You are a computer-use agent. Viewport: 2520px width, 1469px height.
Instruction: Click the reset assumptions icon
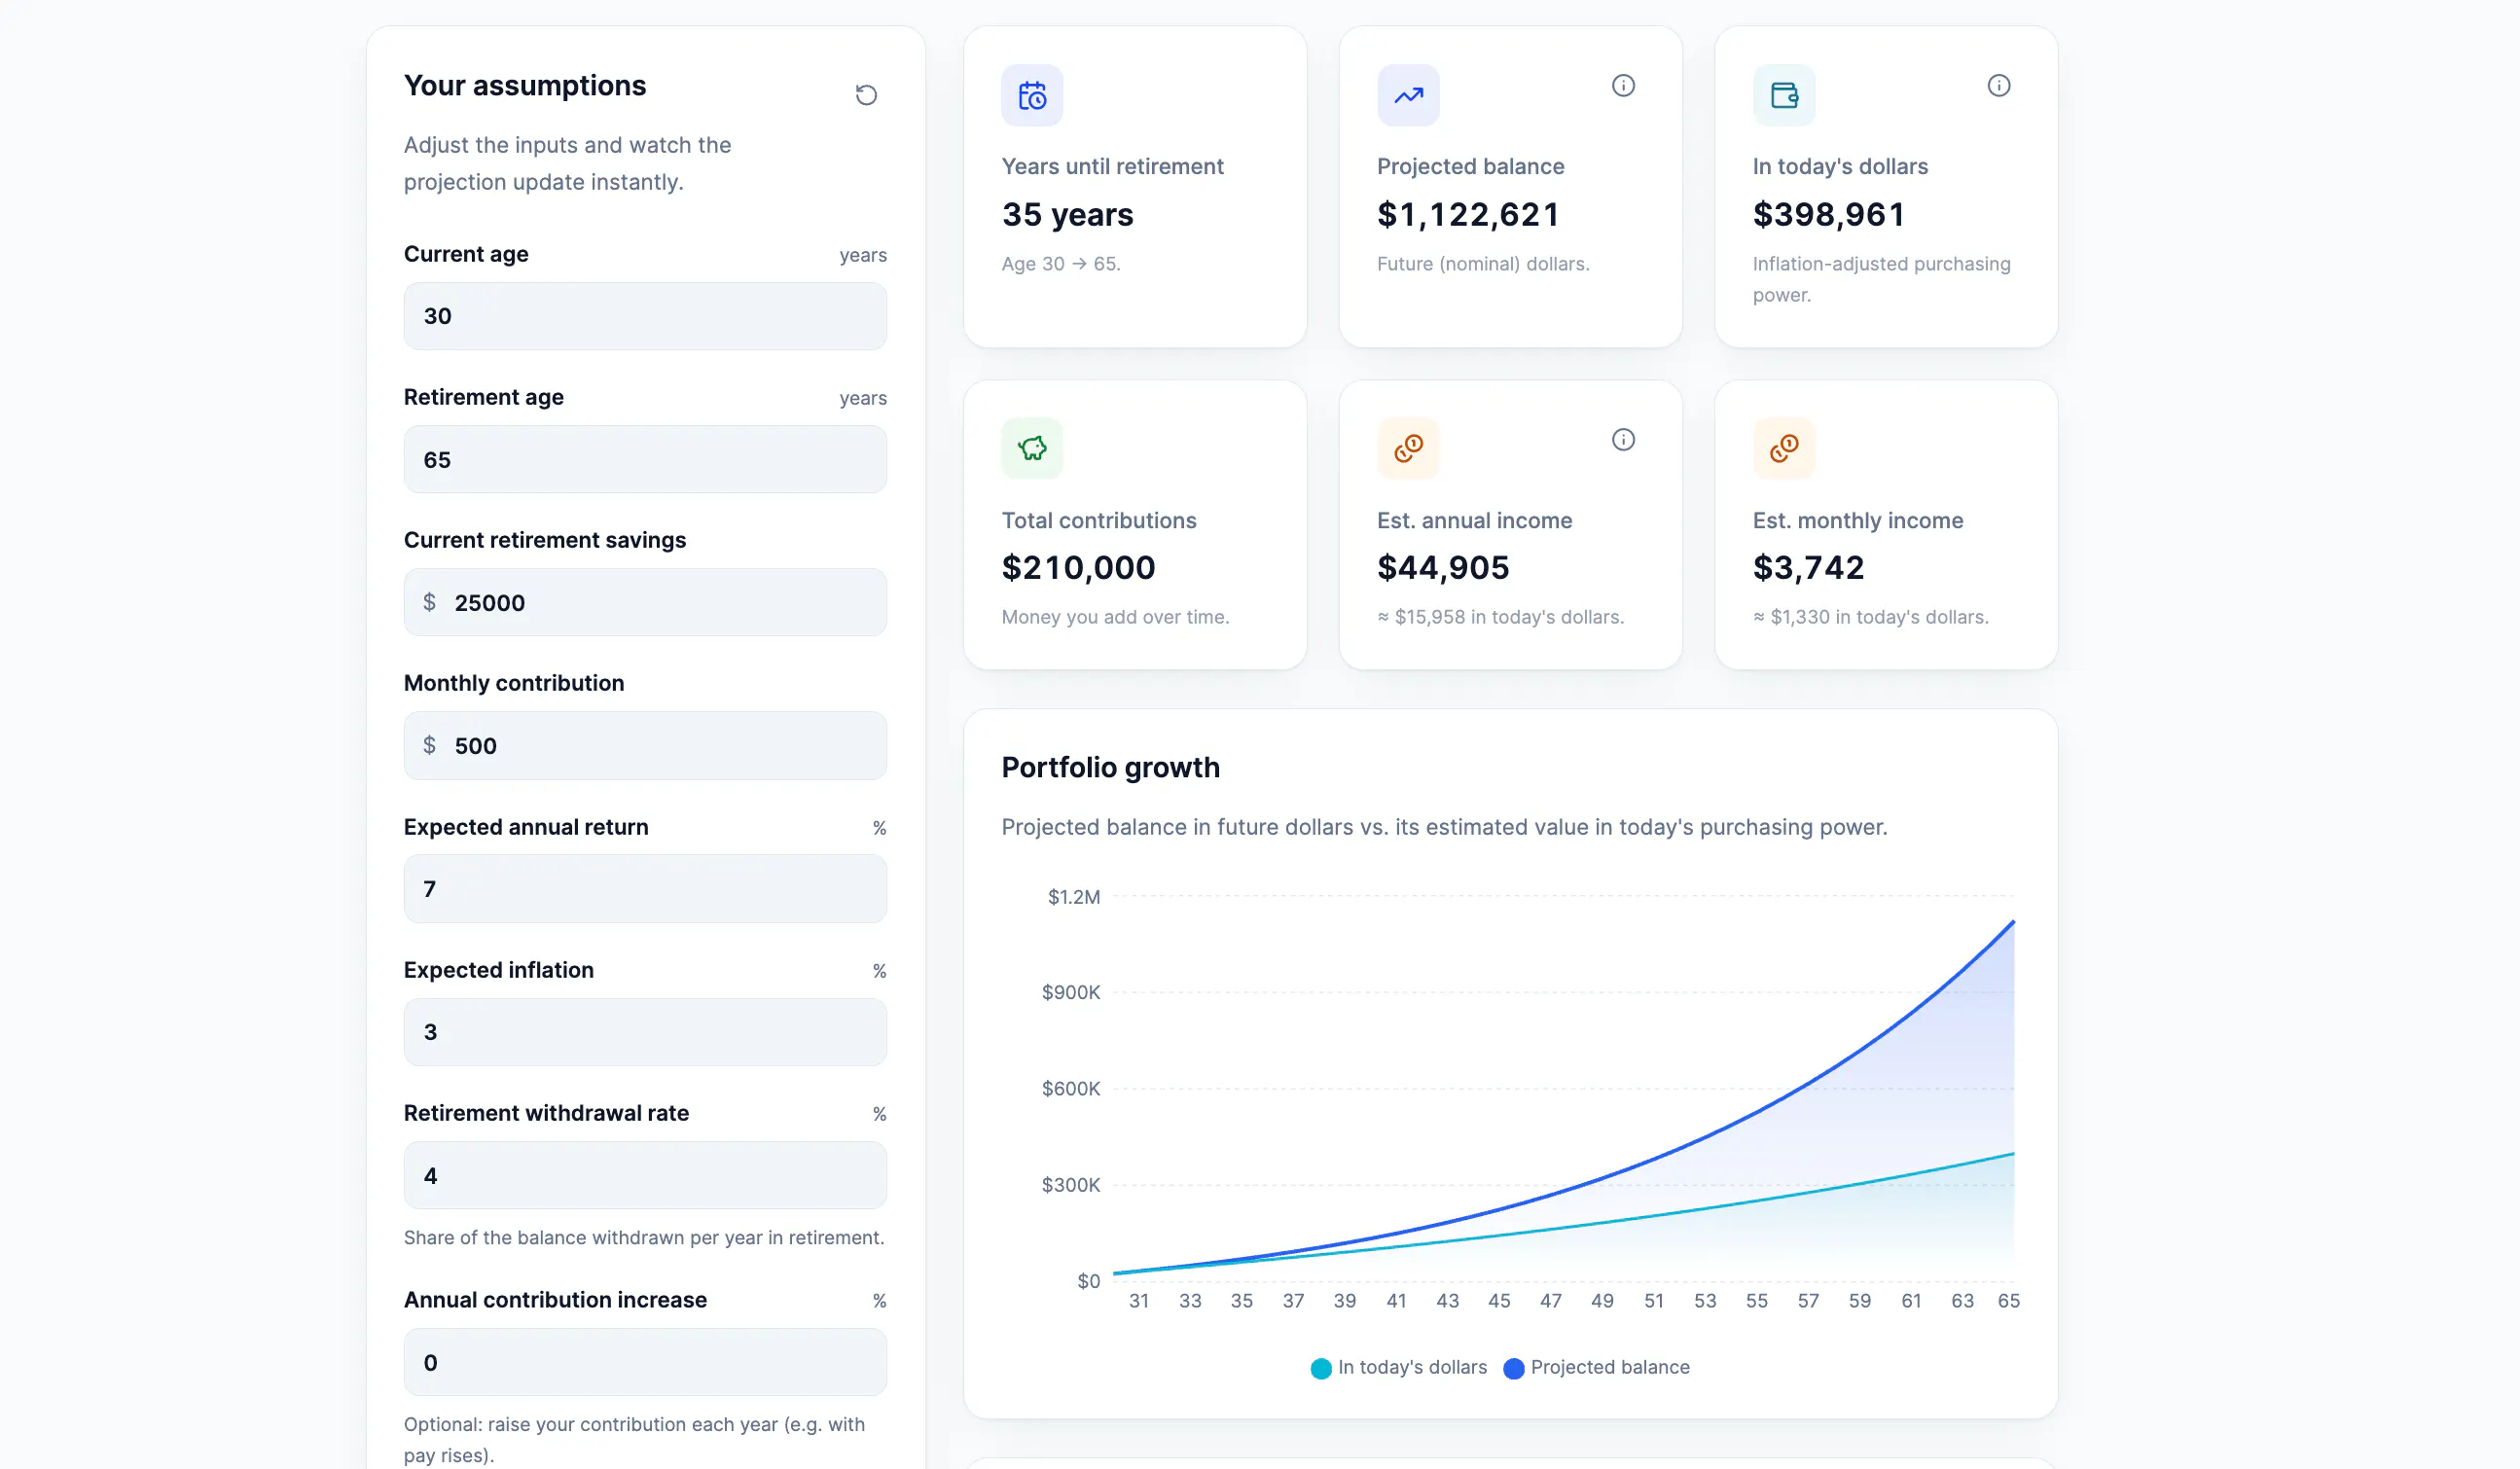click(x=866, y=95)
